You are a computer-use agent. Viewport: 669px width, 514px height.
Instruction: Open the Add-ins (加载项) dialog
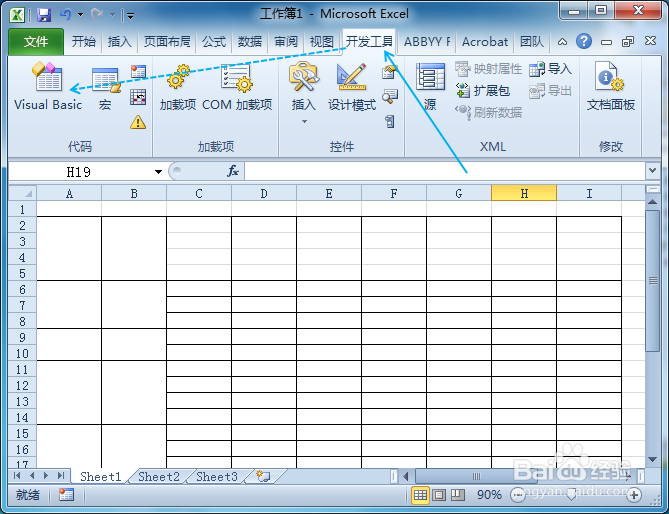(x=177, y=87)
